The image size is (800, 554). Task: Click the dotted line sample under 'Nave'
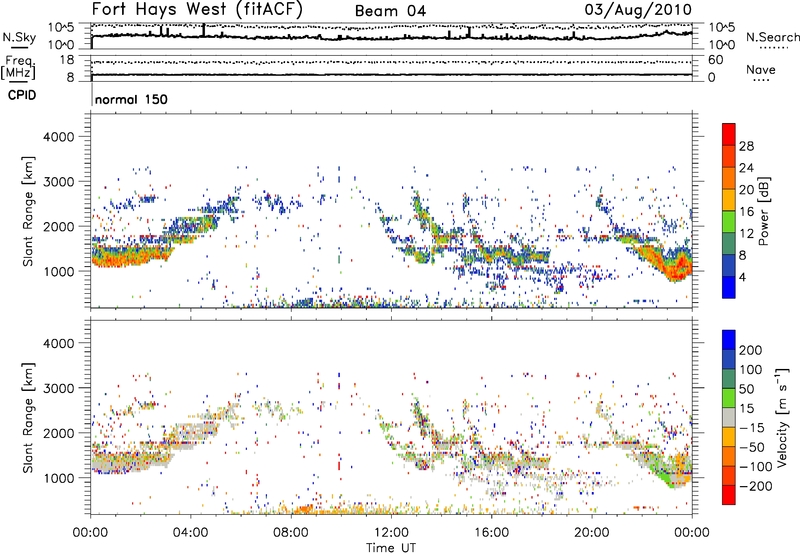click(762, 80)
